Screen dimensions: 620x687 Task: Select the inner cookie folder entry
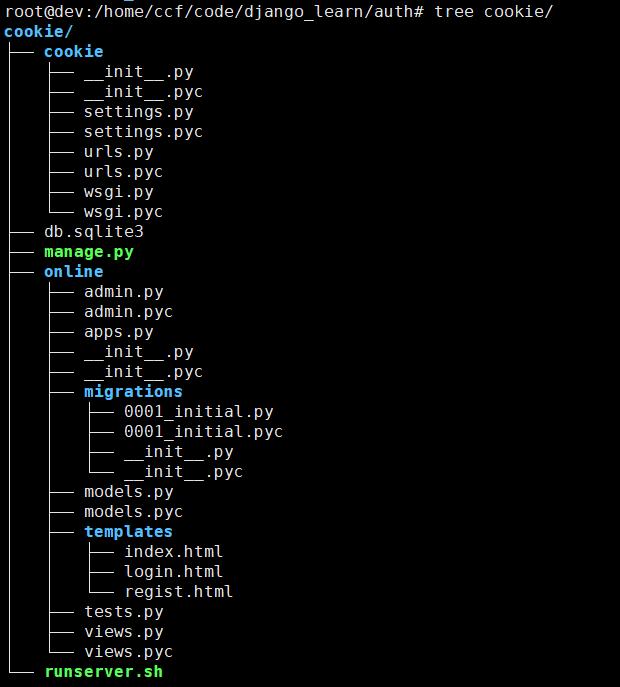[74, 52]
